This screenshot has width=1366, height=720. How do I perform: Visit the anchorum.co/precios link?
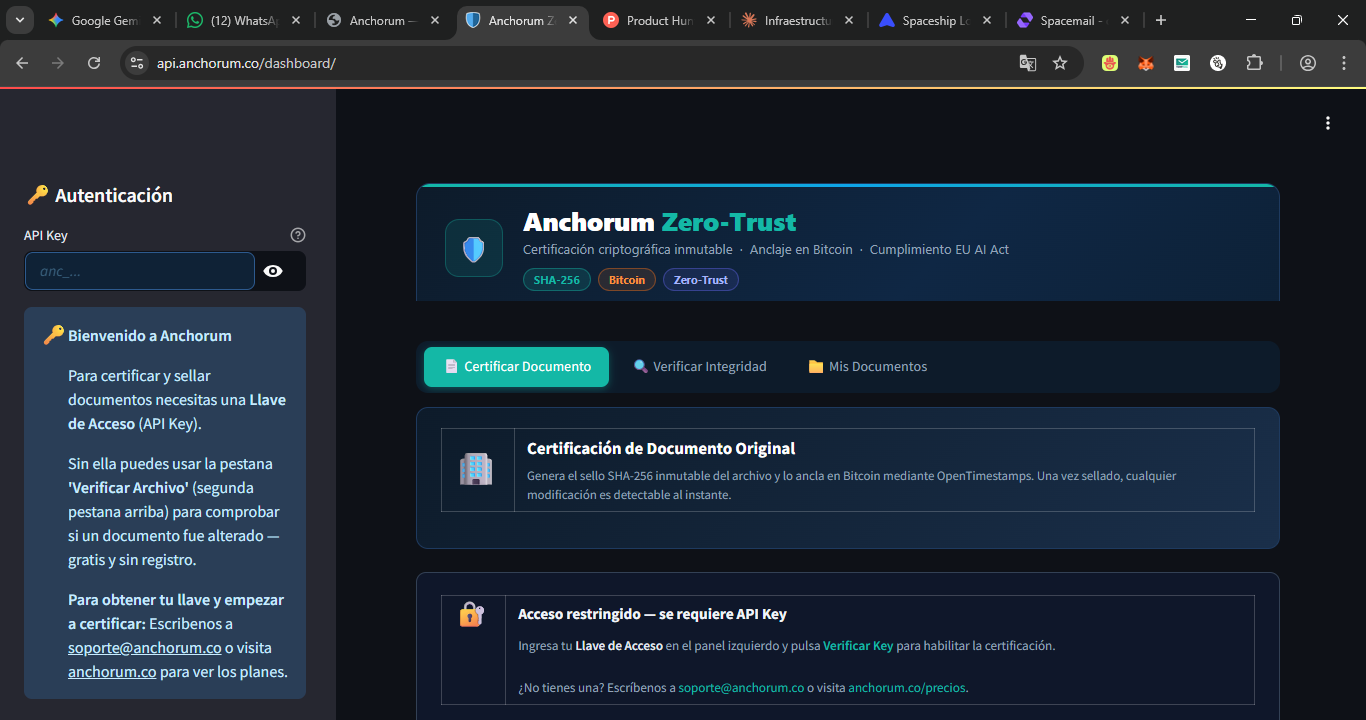pos(908,687)
